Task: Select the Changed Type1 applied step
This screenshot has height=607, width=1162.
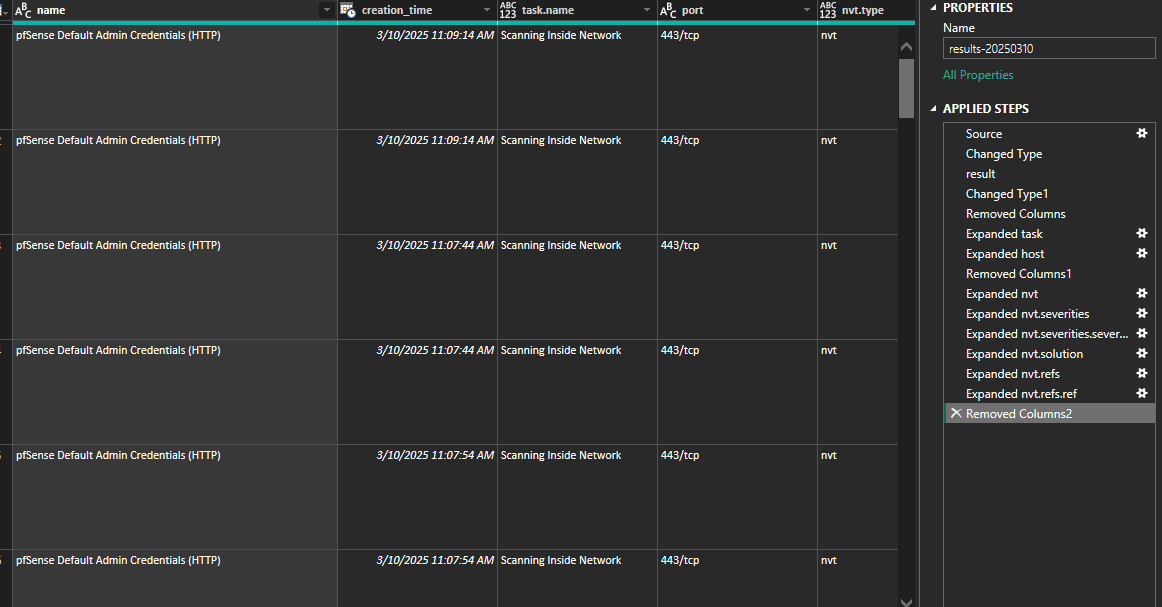Action: [1006, 193]
